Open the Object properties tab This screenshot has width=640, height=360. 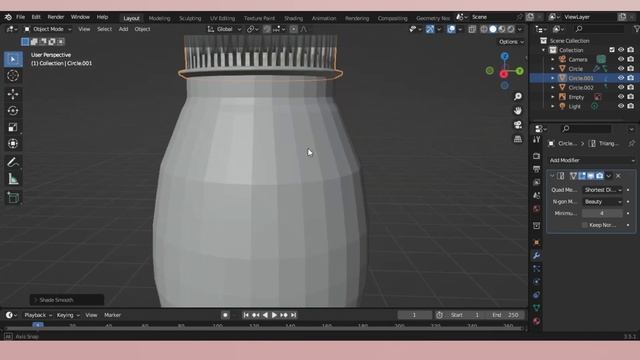(536, 242)
